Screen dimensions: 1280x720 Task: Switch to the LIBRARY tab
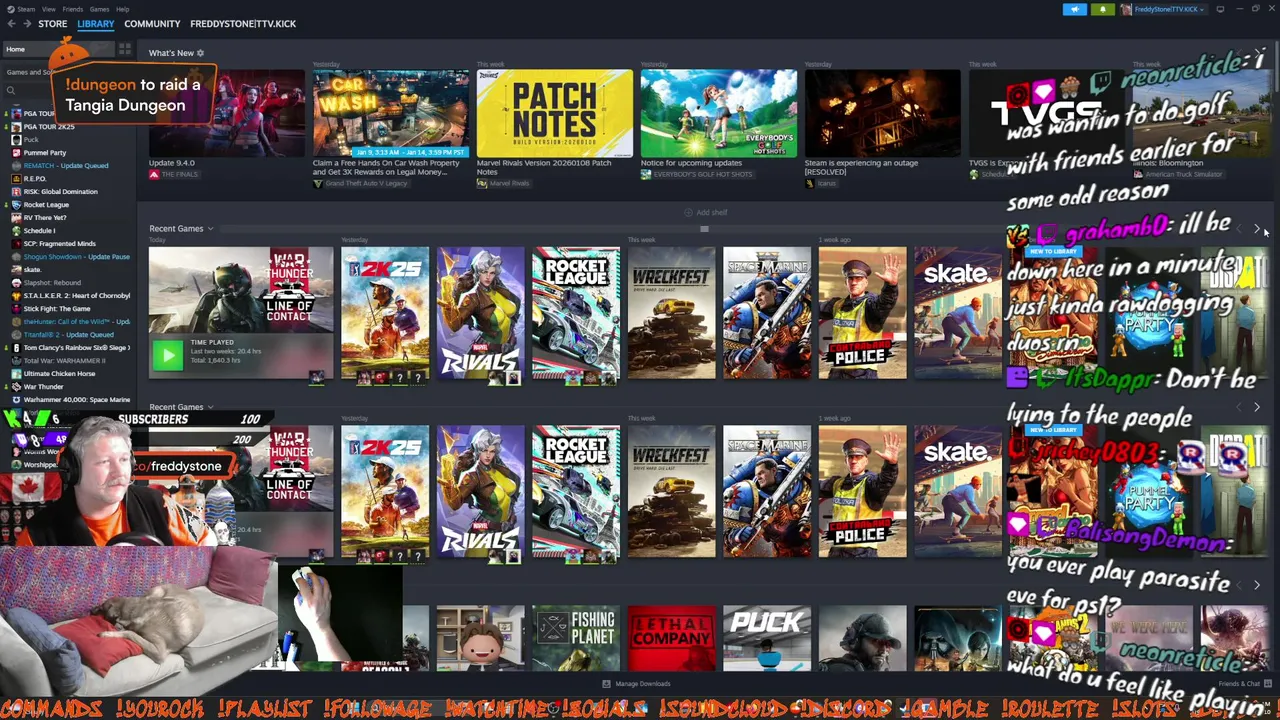click(x=96, y=23)
